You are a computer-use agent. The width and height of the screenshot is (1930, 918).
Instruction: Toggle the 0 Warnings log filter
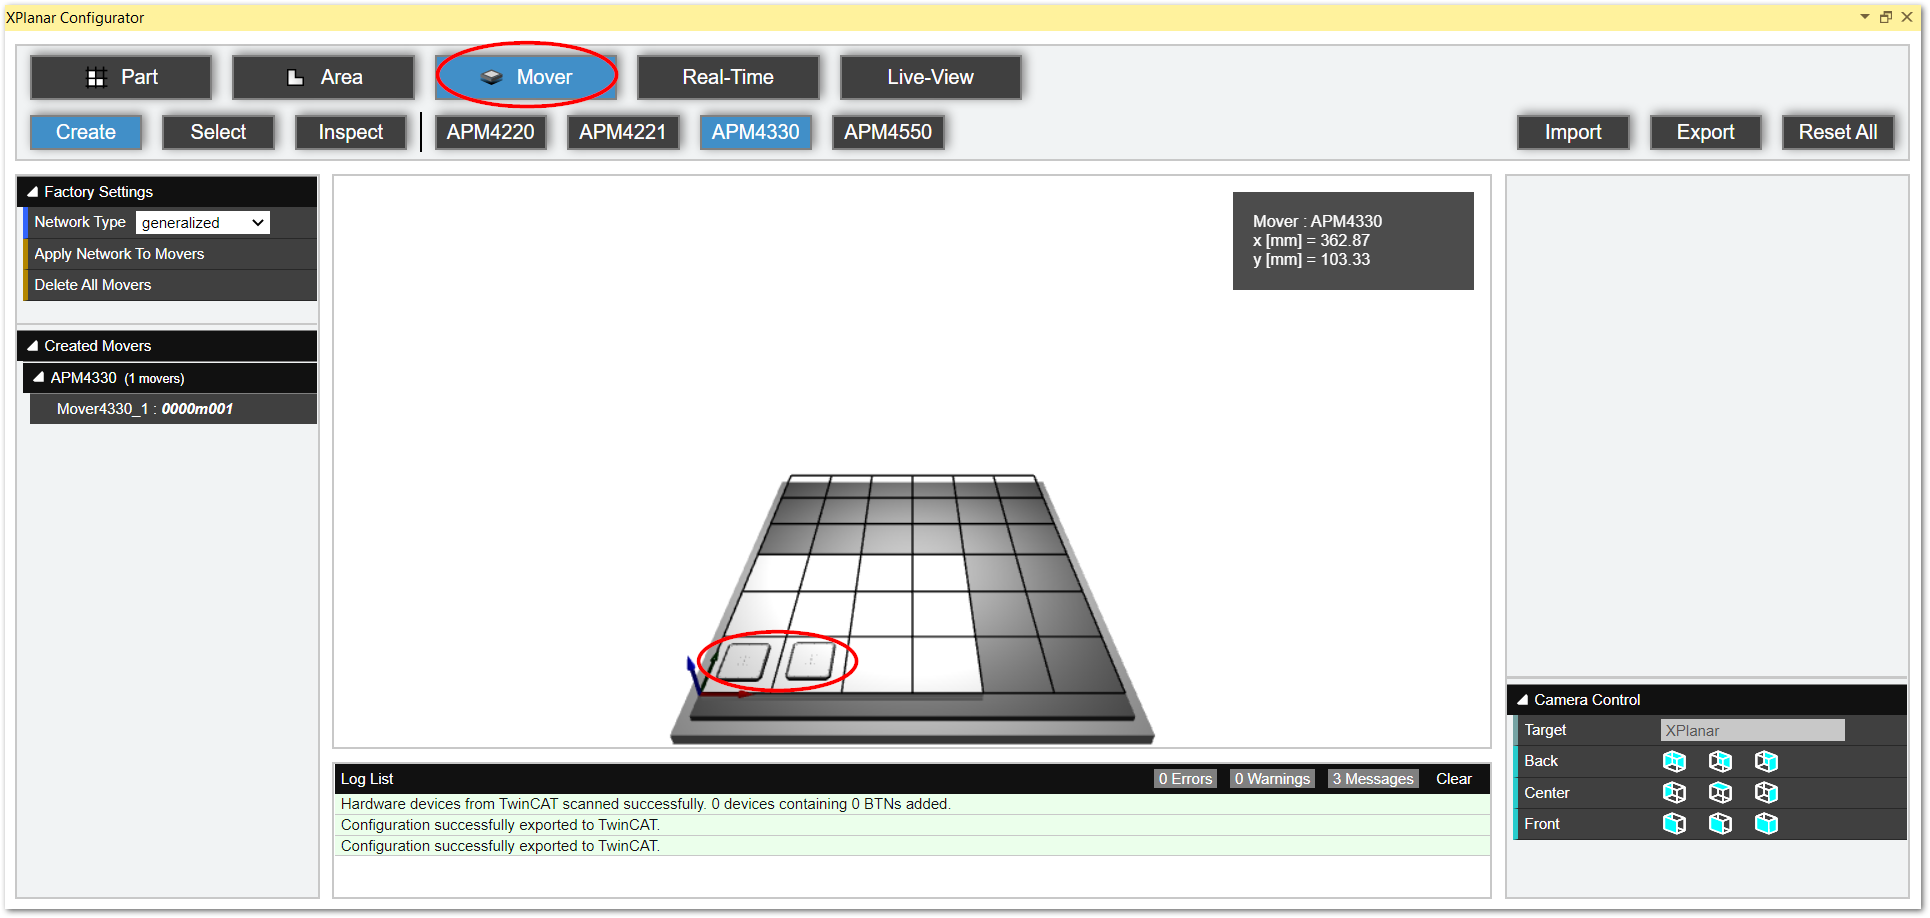coord(1272,779)
